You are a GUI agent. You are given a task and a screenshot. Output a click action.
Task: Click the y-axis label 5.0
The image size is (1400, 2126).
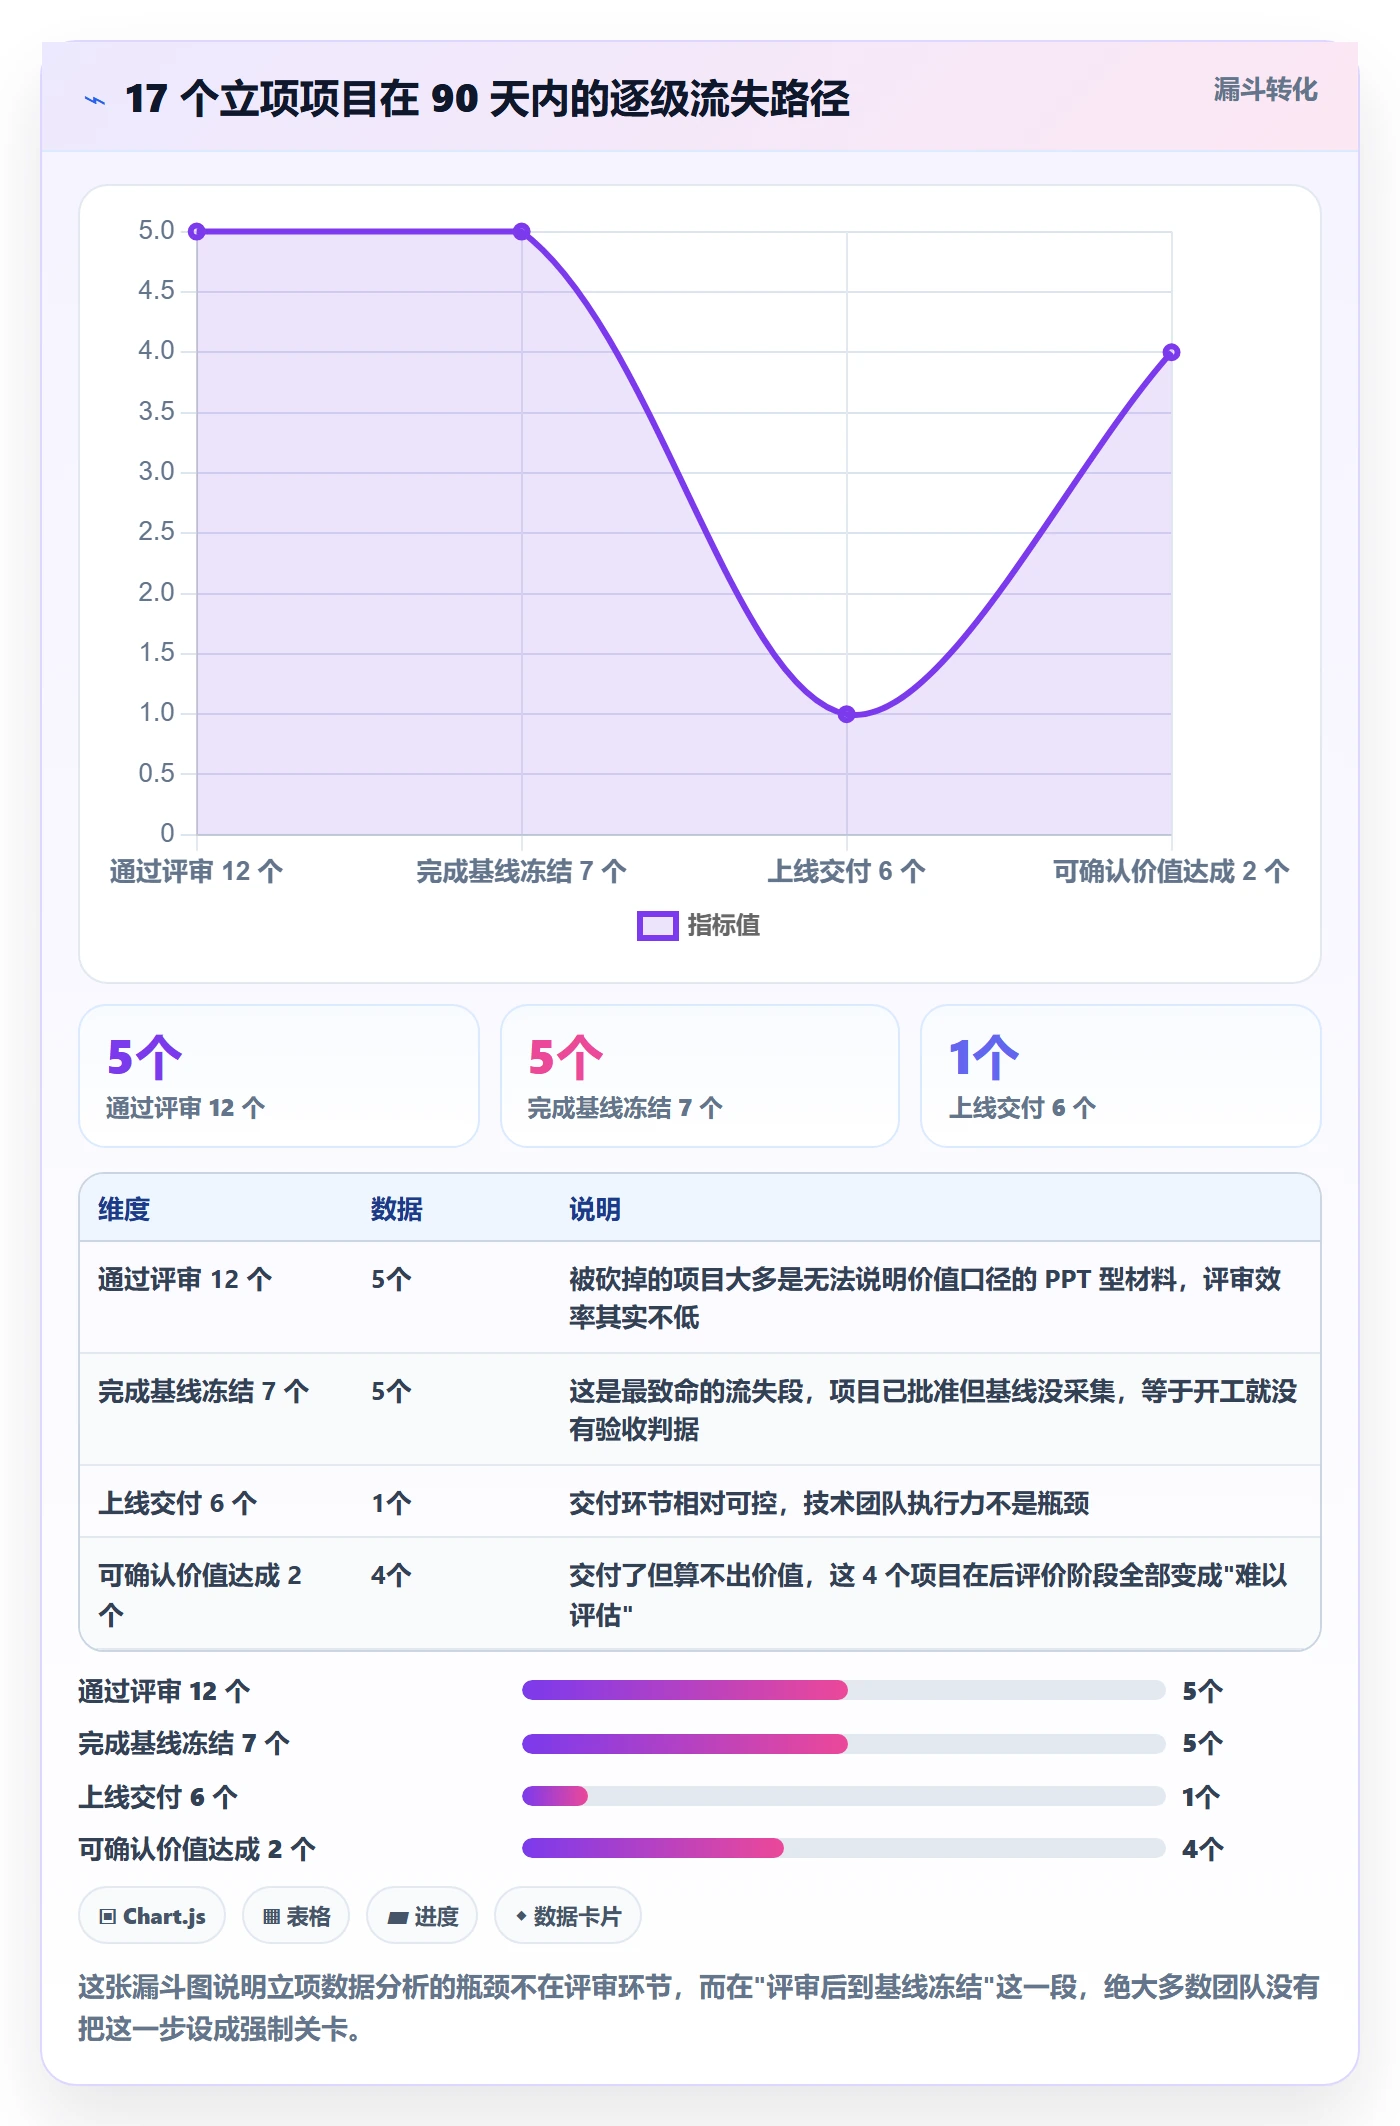tap(156, 231)
